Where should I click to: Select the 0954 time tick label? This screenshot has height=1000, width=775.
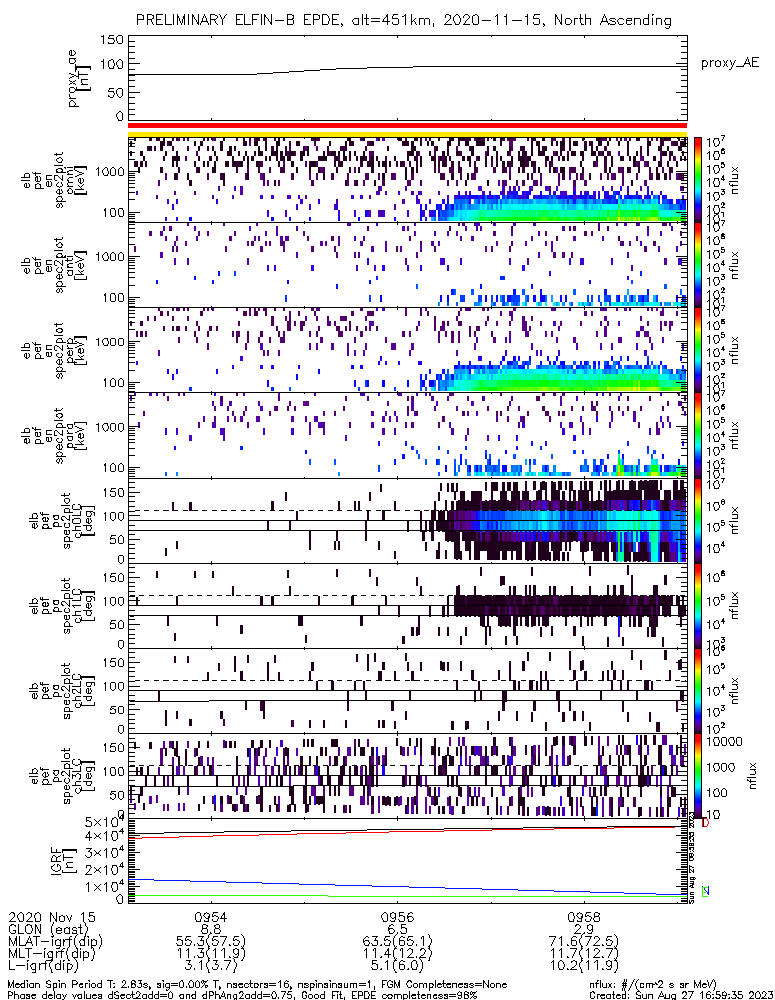(x=210, y=917)
